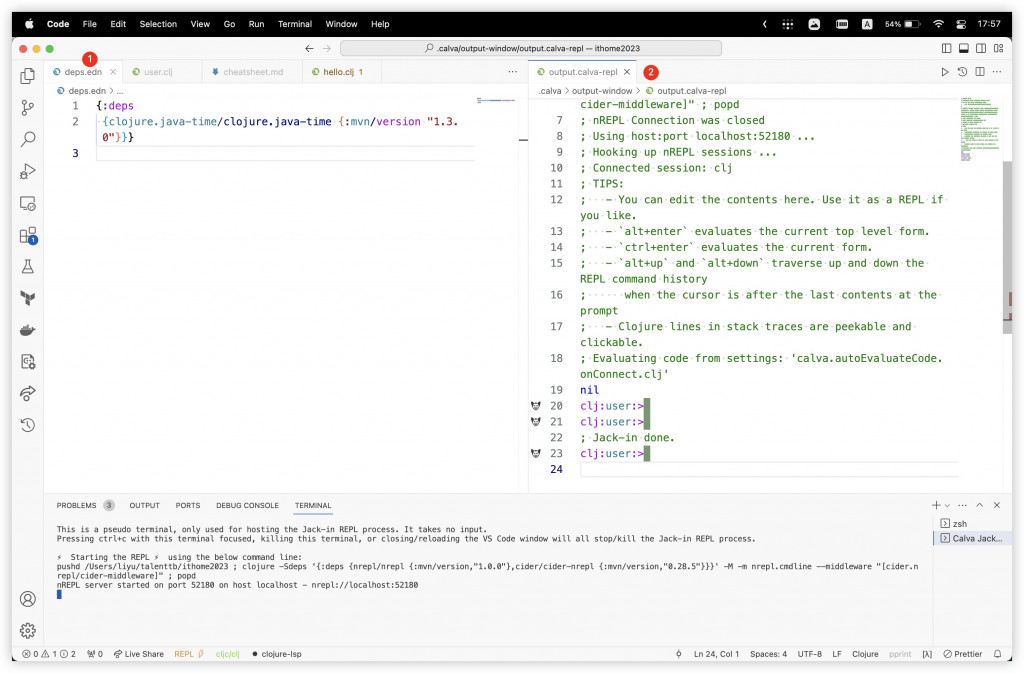Open Run and Debug view
This screenshot has height=673, width=1024.
pyautogui.click(x=27, y=171)
